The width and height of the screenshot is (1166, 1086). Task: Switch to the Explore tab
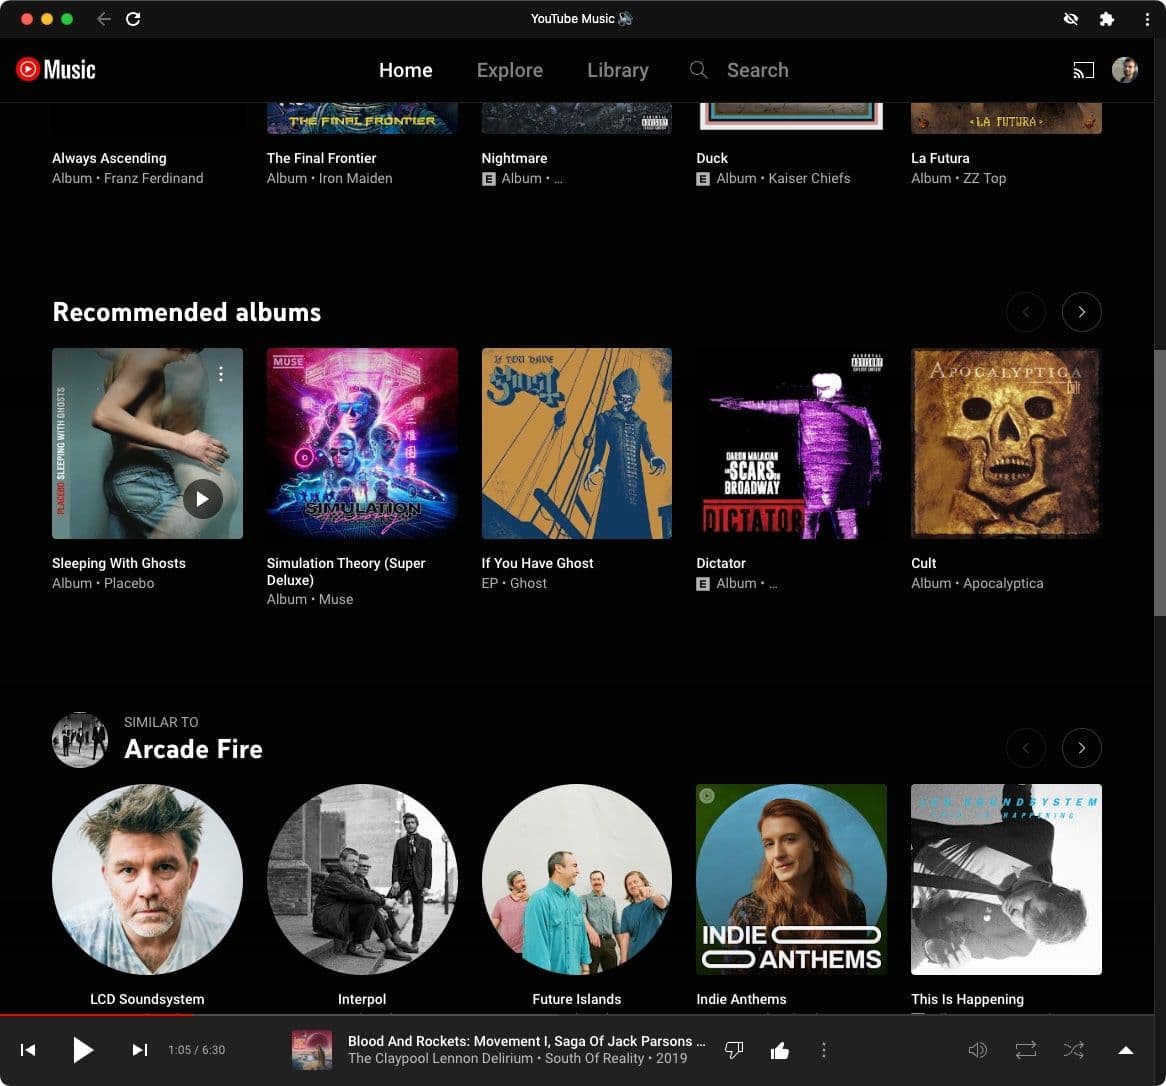510,70
